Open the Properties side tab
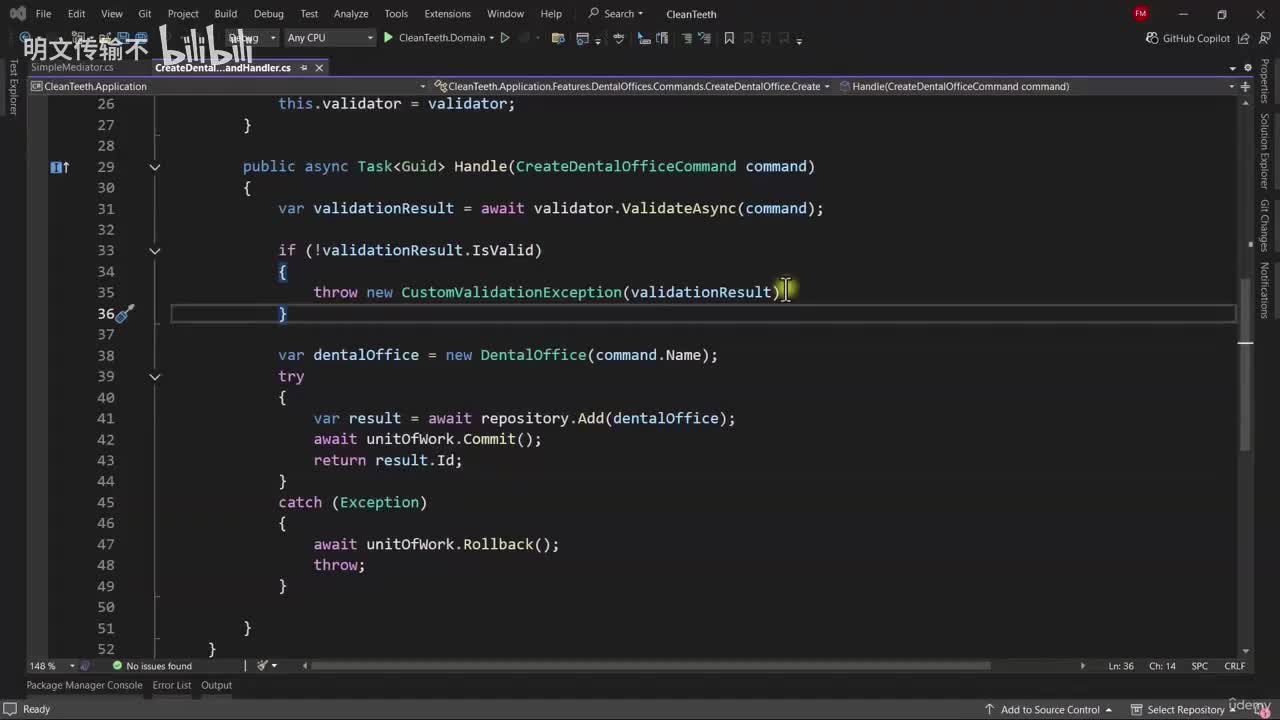The height and width of the screenshot is (720, 1280). [x=1265, y=81]
